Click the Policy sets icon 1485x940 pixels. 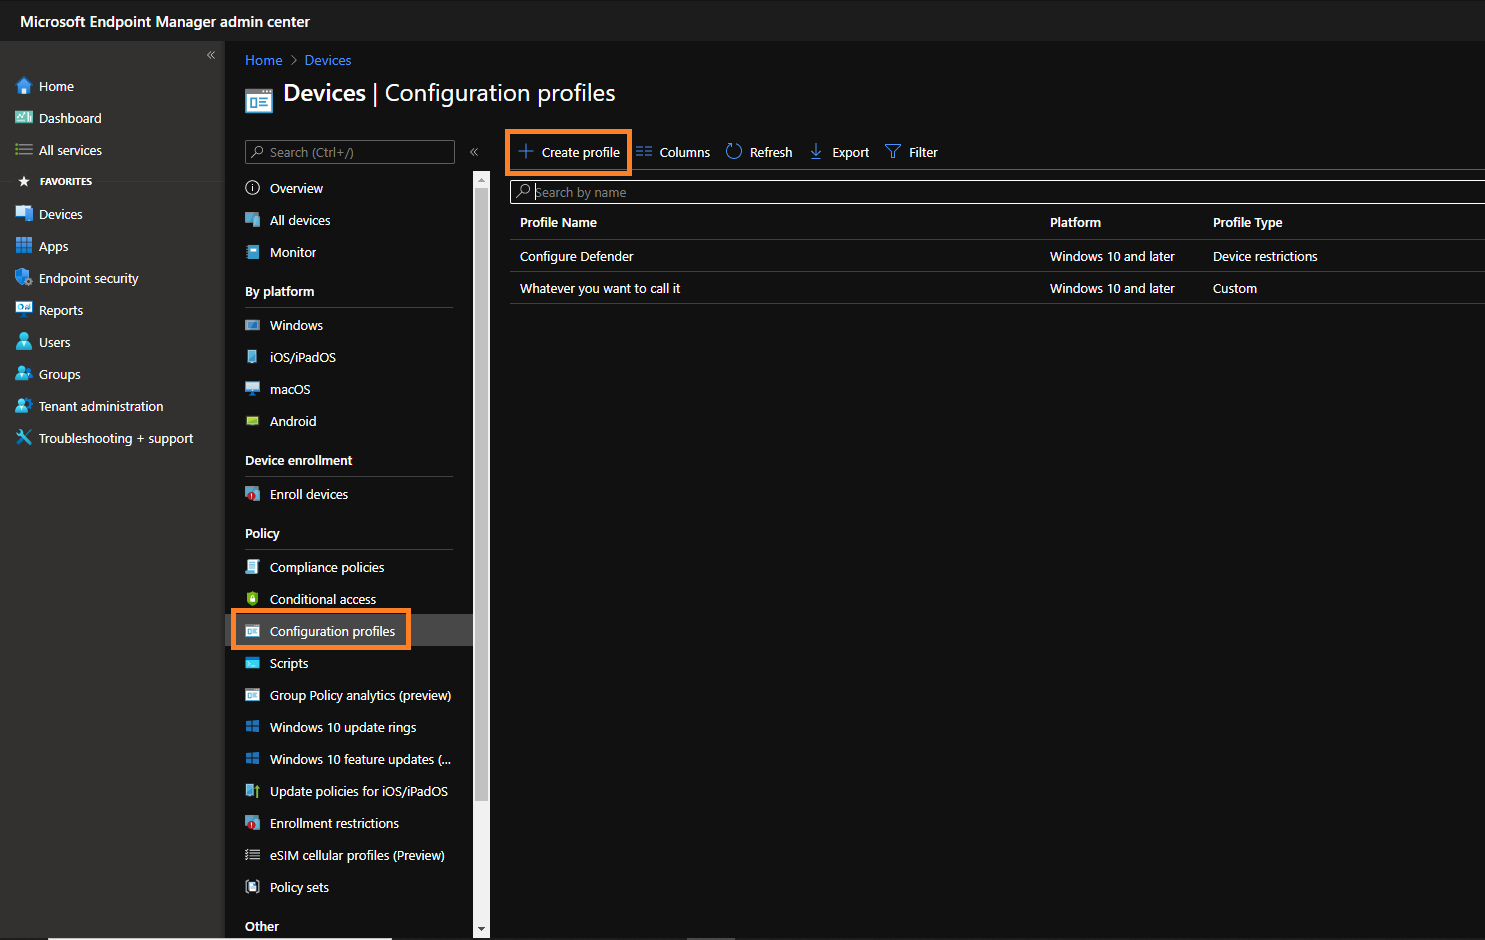point(253,887)
